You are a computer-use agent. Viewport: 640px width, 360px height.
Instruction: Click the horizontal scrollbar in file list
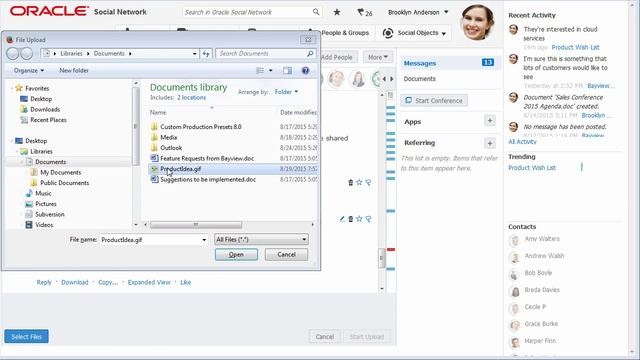196,225
